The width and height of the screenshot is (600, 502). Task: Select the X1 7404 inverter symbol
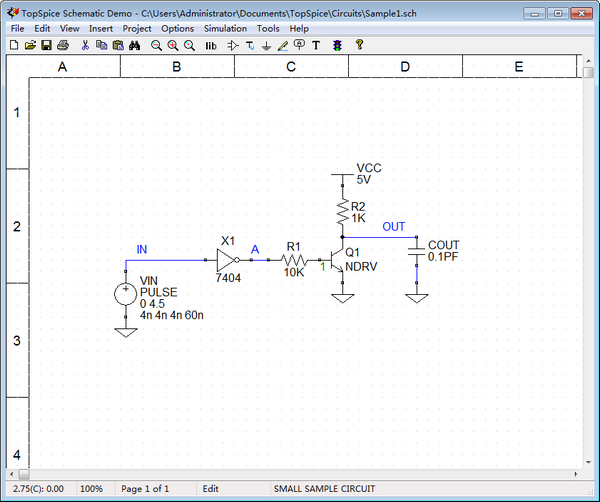228,260
